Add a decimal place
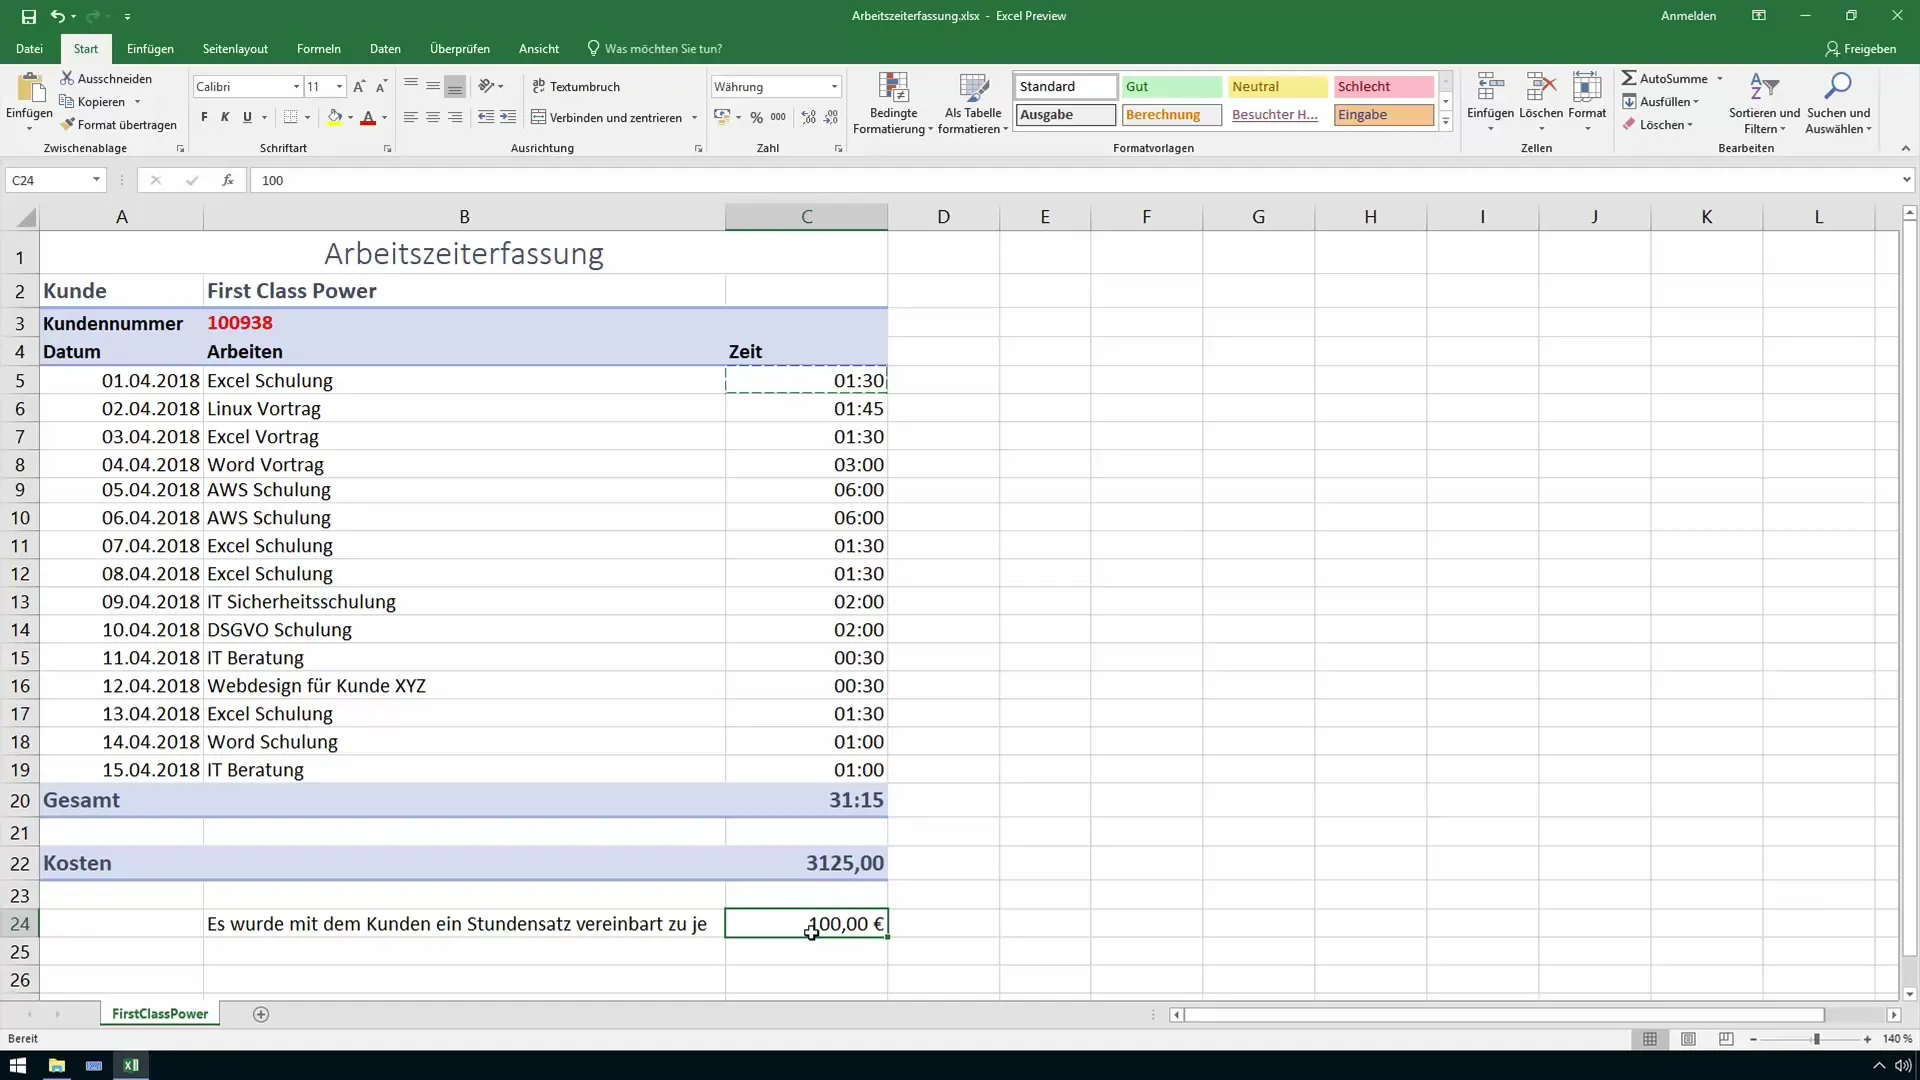 808,117
